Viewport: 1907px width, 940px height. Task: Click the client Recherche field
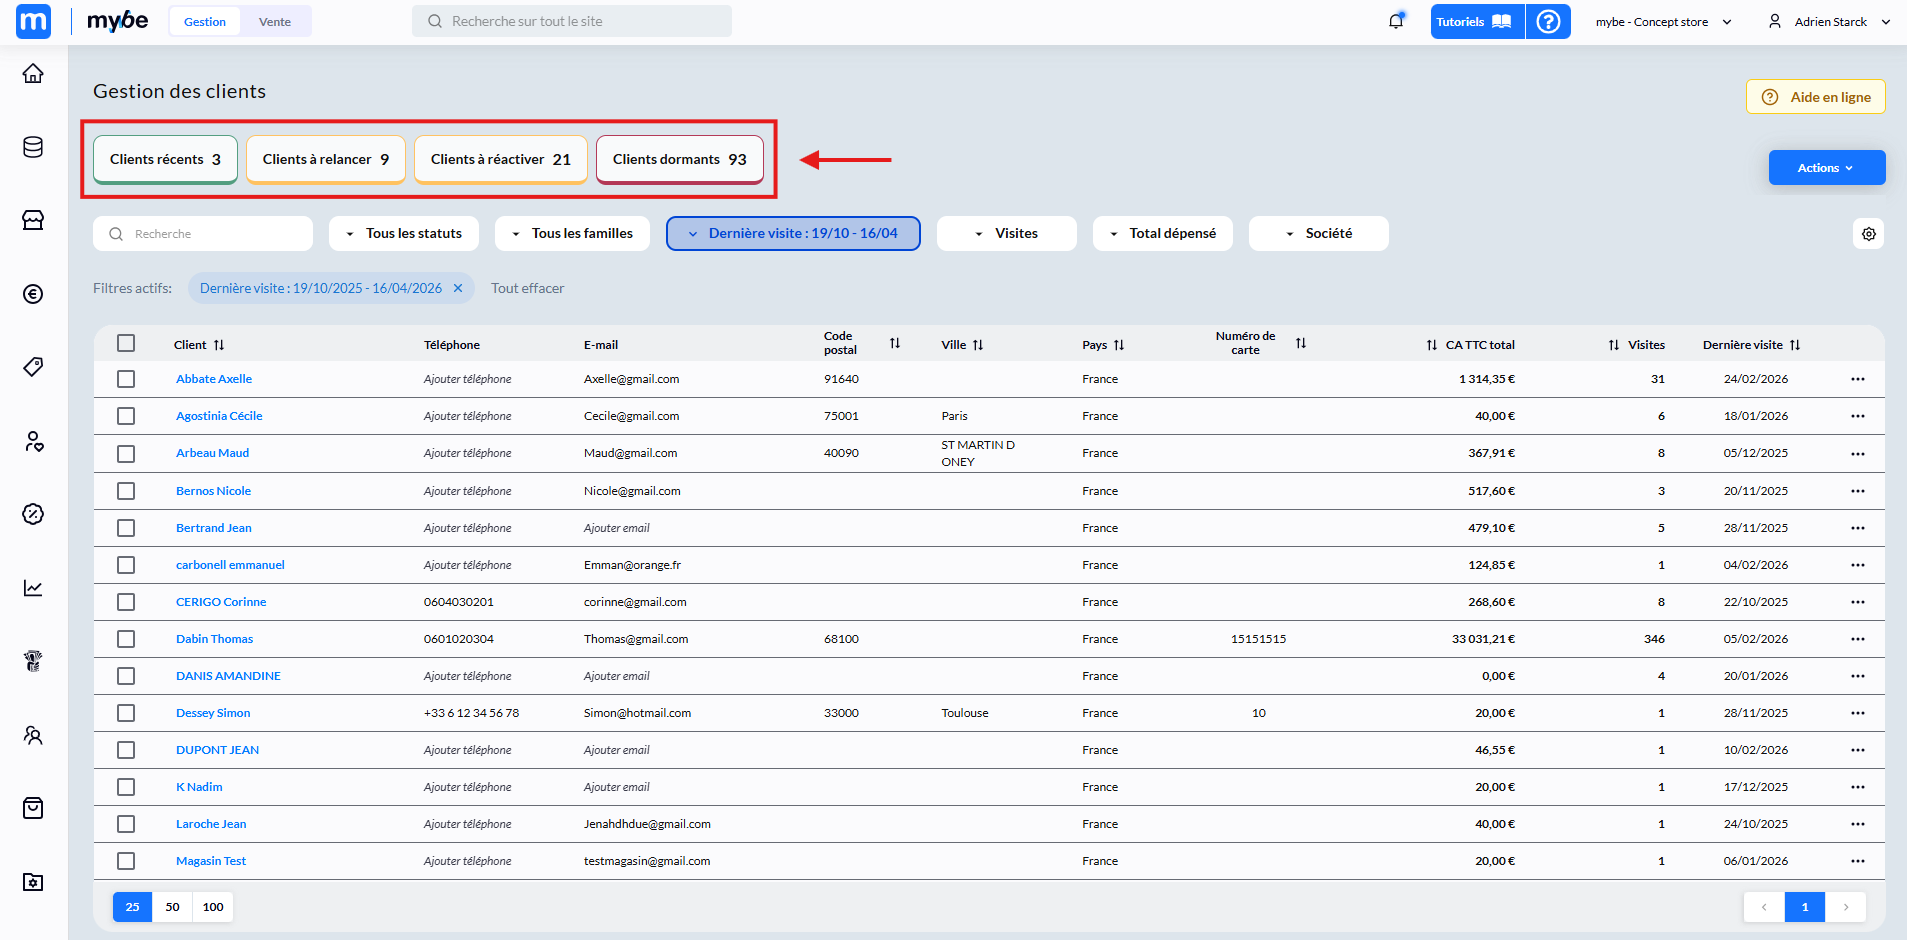point(203,233)
